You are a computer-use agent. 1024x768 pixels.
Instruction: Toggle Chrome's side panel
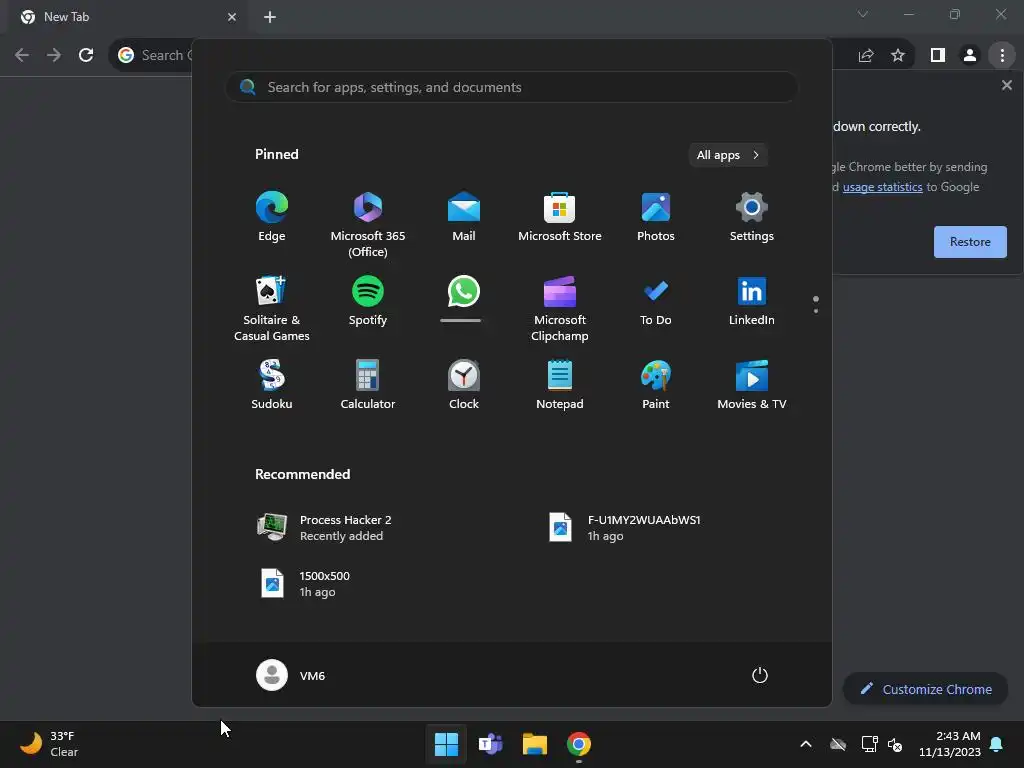click(x=938, y=56)
